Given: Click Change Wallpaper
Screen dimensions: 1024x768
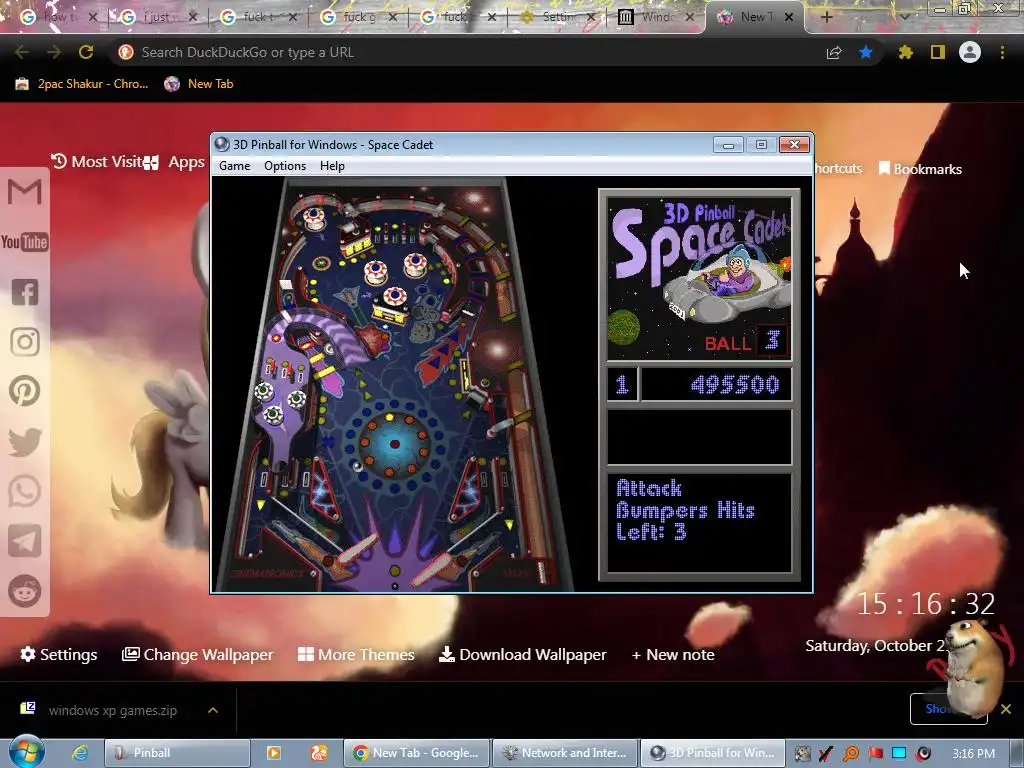Looking at the screenshot, I should point(197,654).
